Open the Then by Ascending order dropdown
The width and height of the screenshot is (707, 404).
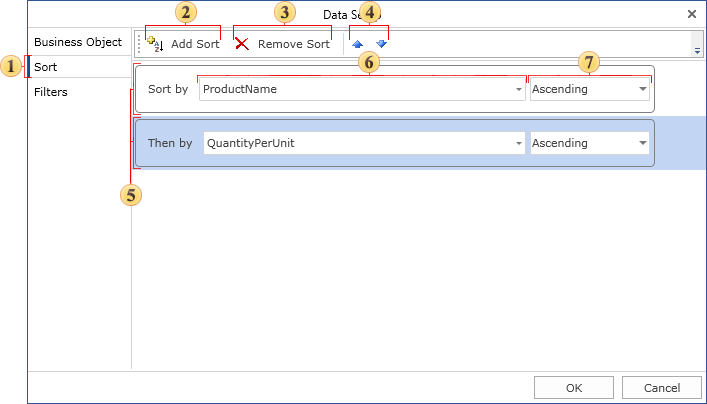pos(642,144)
